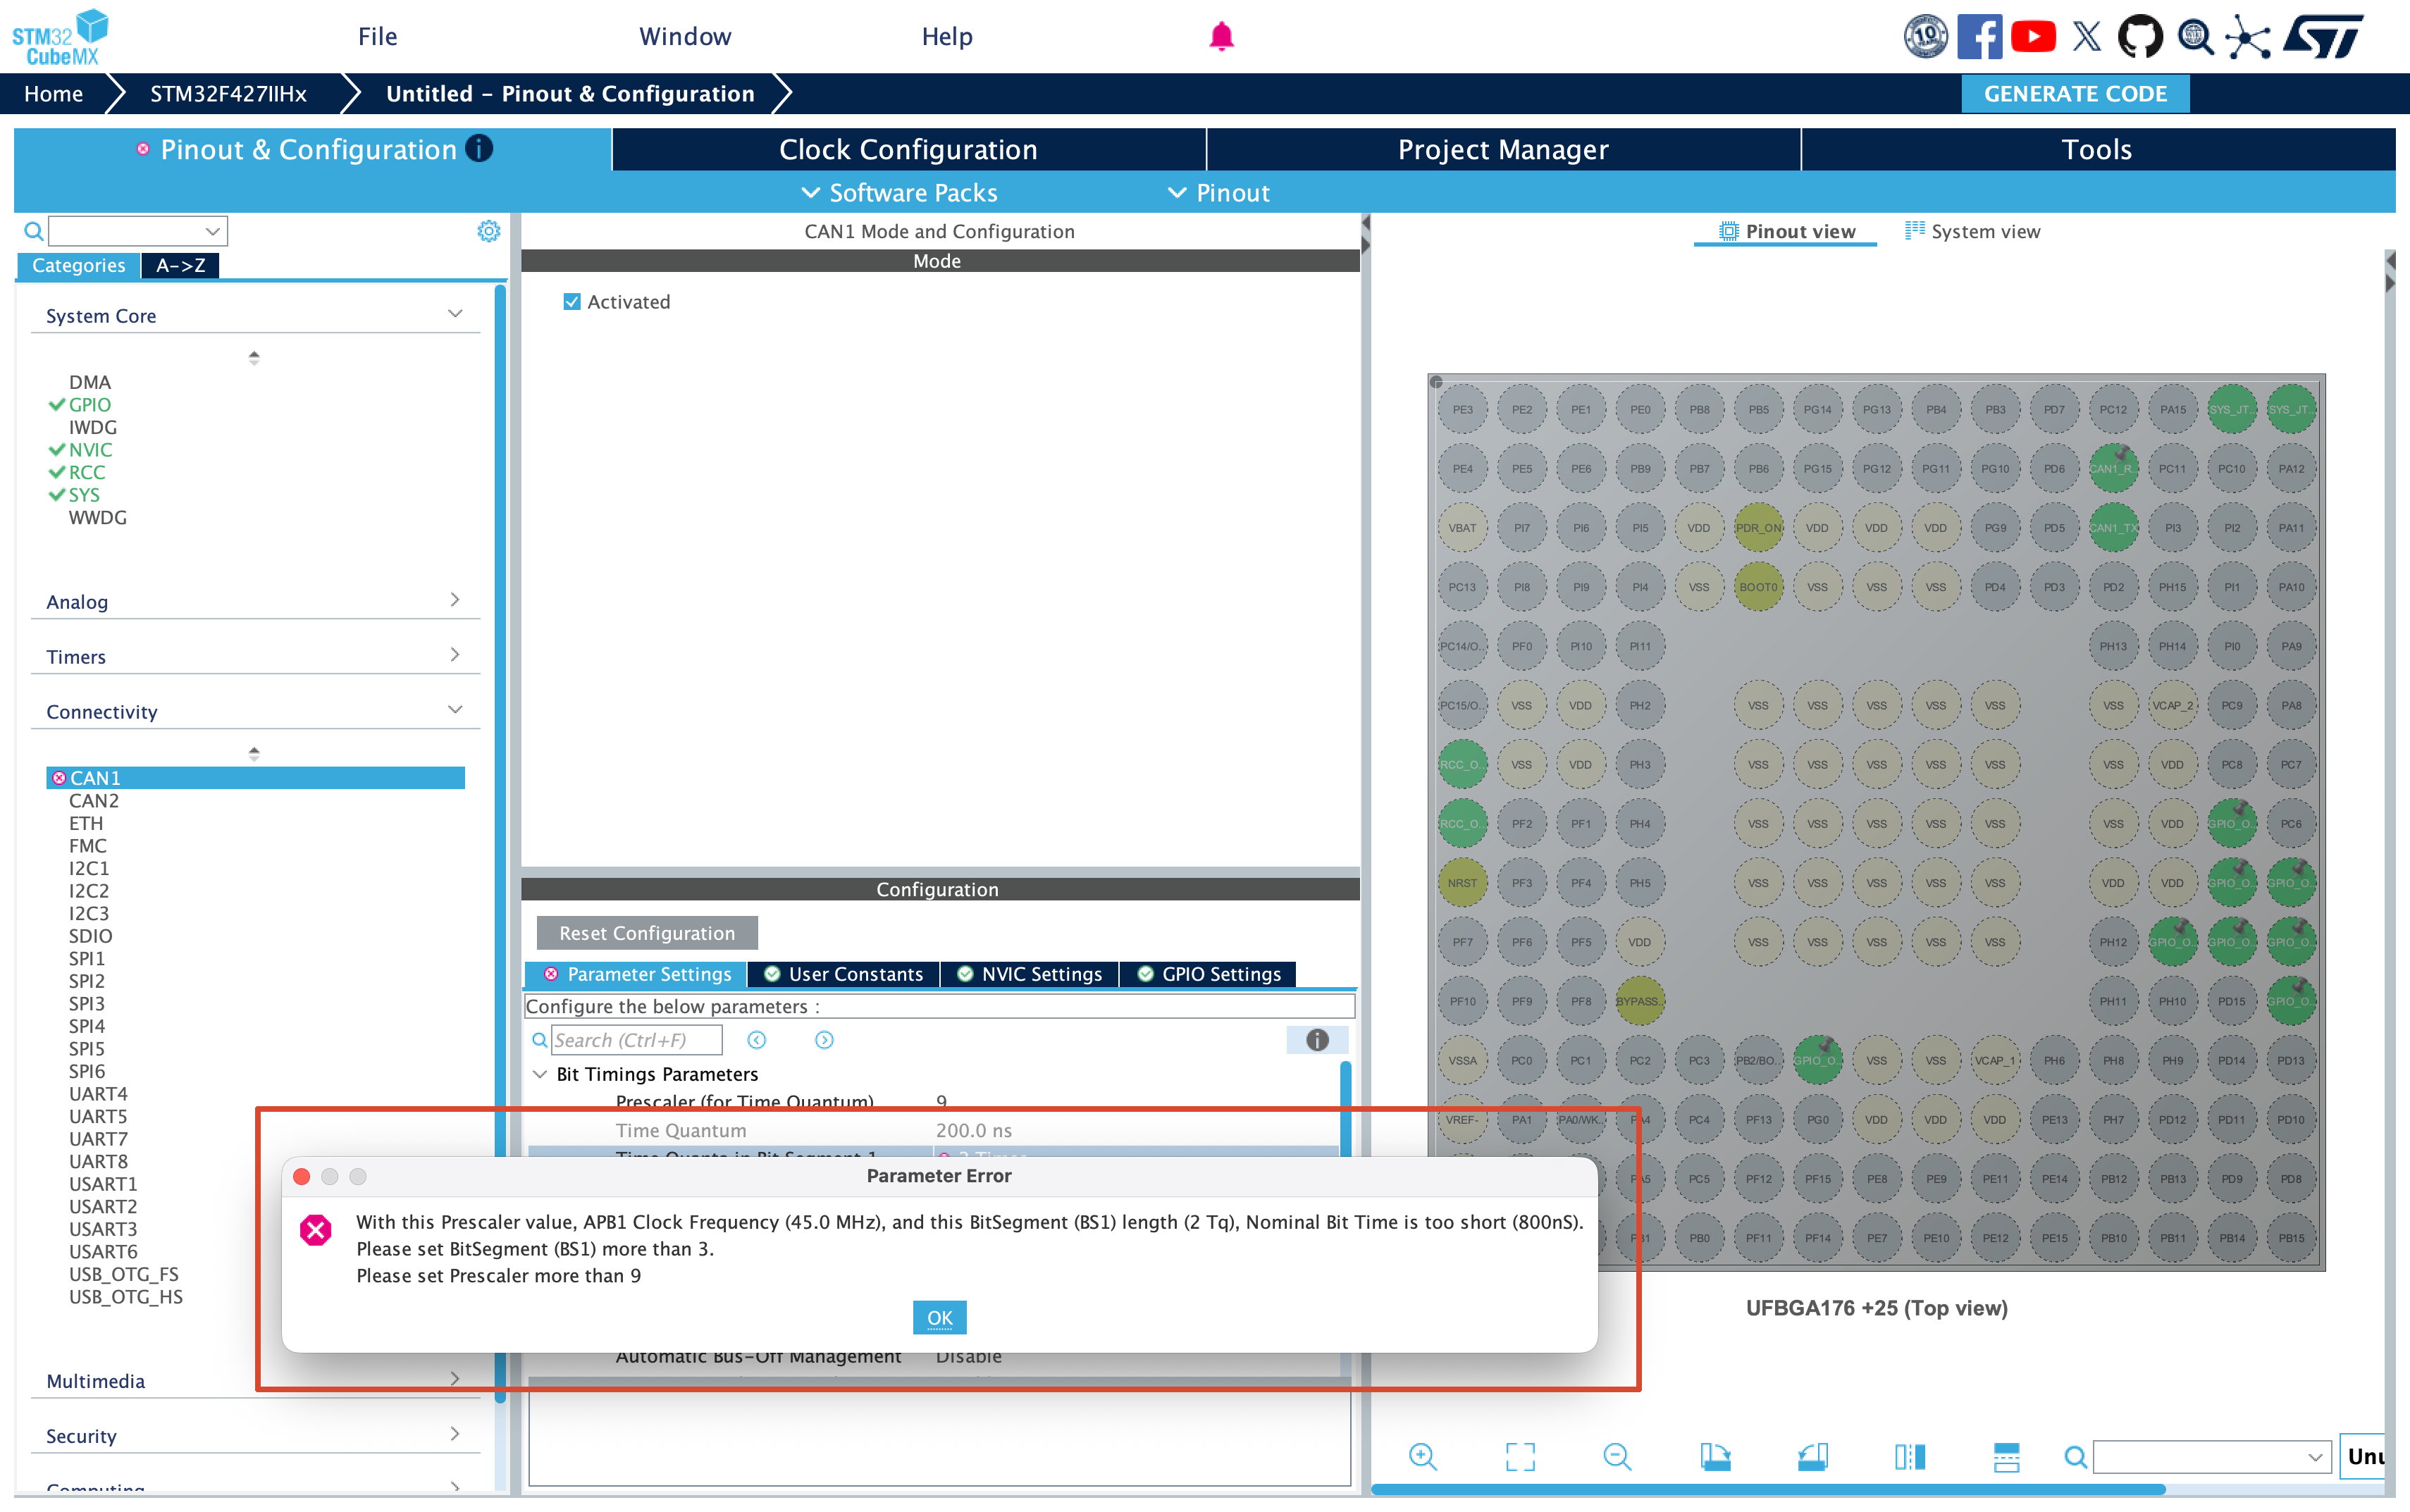Image resolution: width=2410 pixels, height=1512 pixels.
Task: Select ETH in the Connectivity list
Action: (86, 824)
